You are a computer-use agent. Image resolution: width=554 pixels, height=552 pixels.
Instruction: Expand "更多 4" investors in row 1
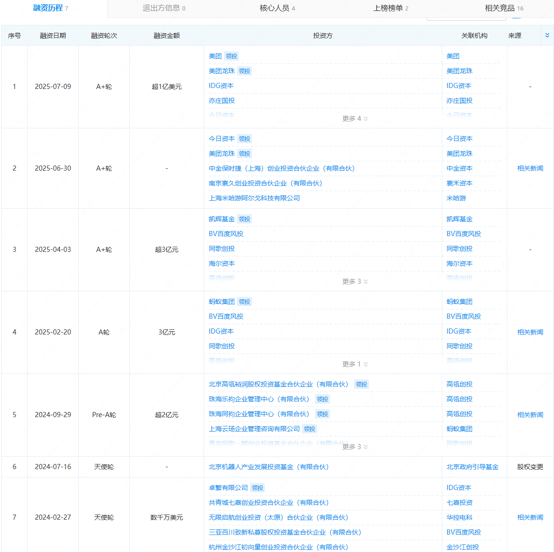pos(355,119)
